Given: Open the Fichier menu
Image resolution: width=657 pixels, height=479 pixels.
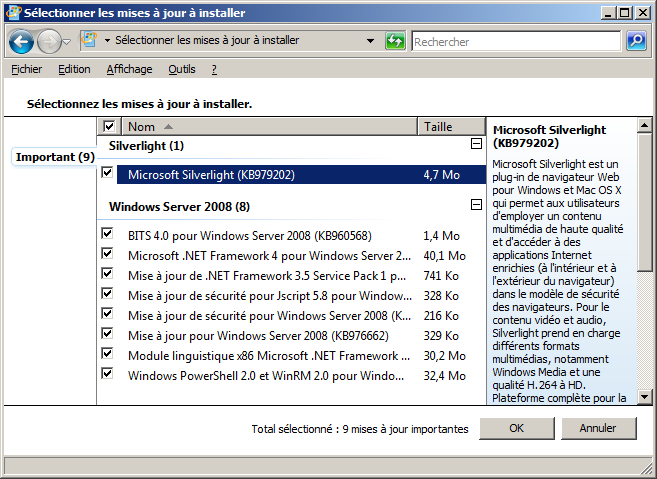Looking at the screenshot, I should (x=27, y=69).
